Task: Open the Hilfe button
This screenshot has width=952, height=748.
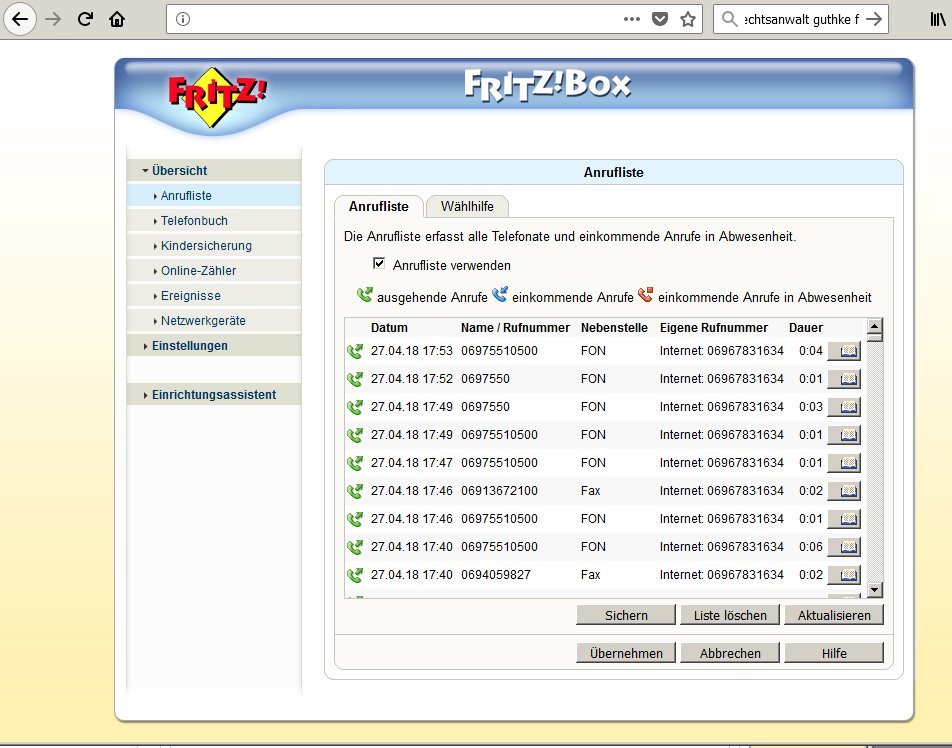Action: [834, 653]
